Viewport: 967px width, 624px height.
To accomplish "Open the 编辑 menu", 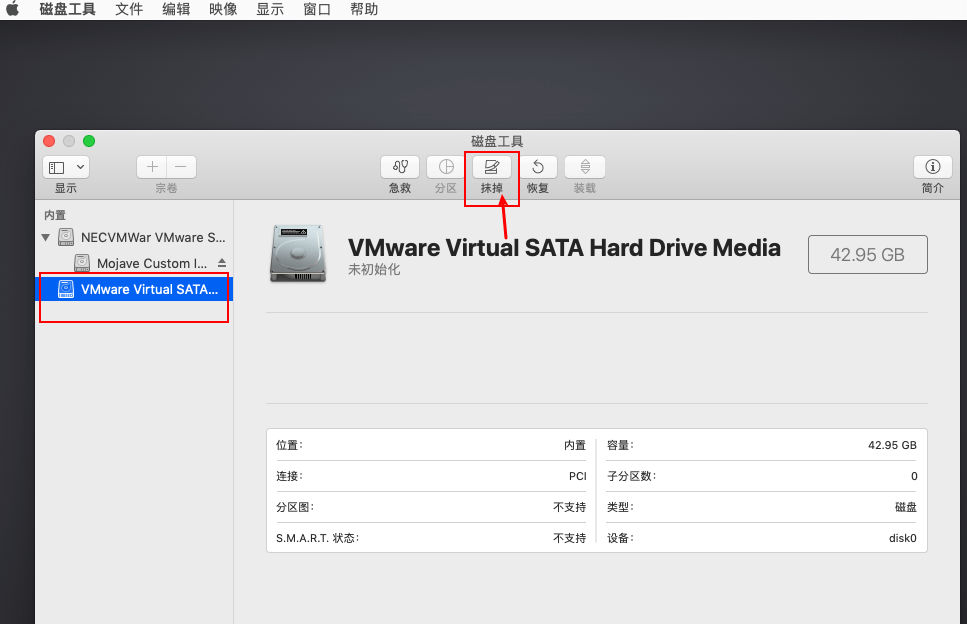I will 176,9.
